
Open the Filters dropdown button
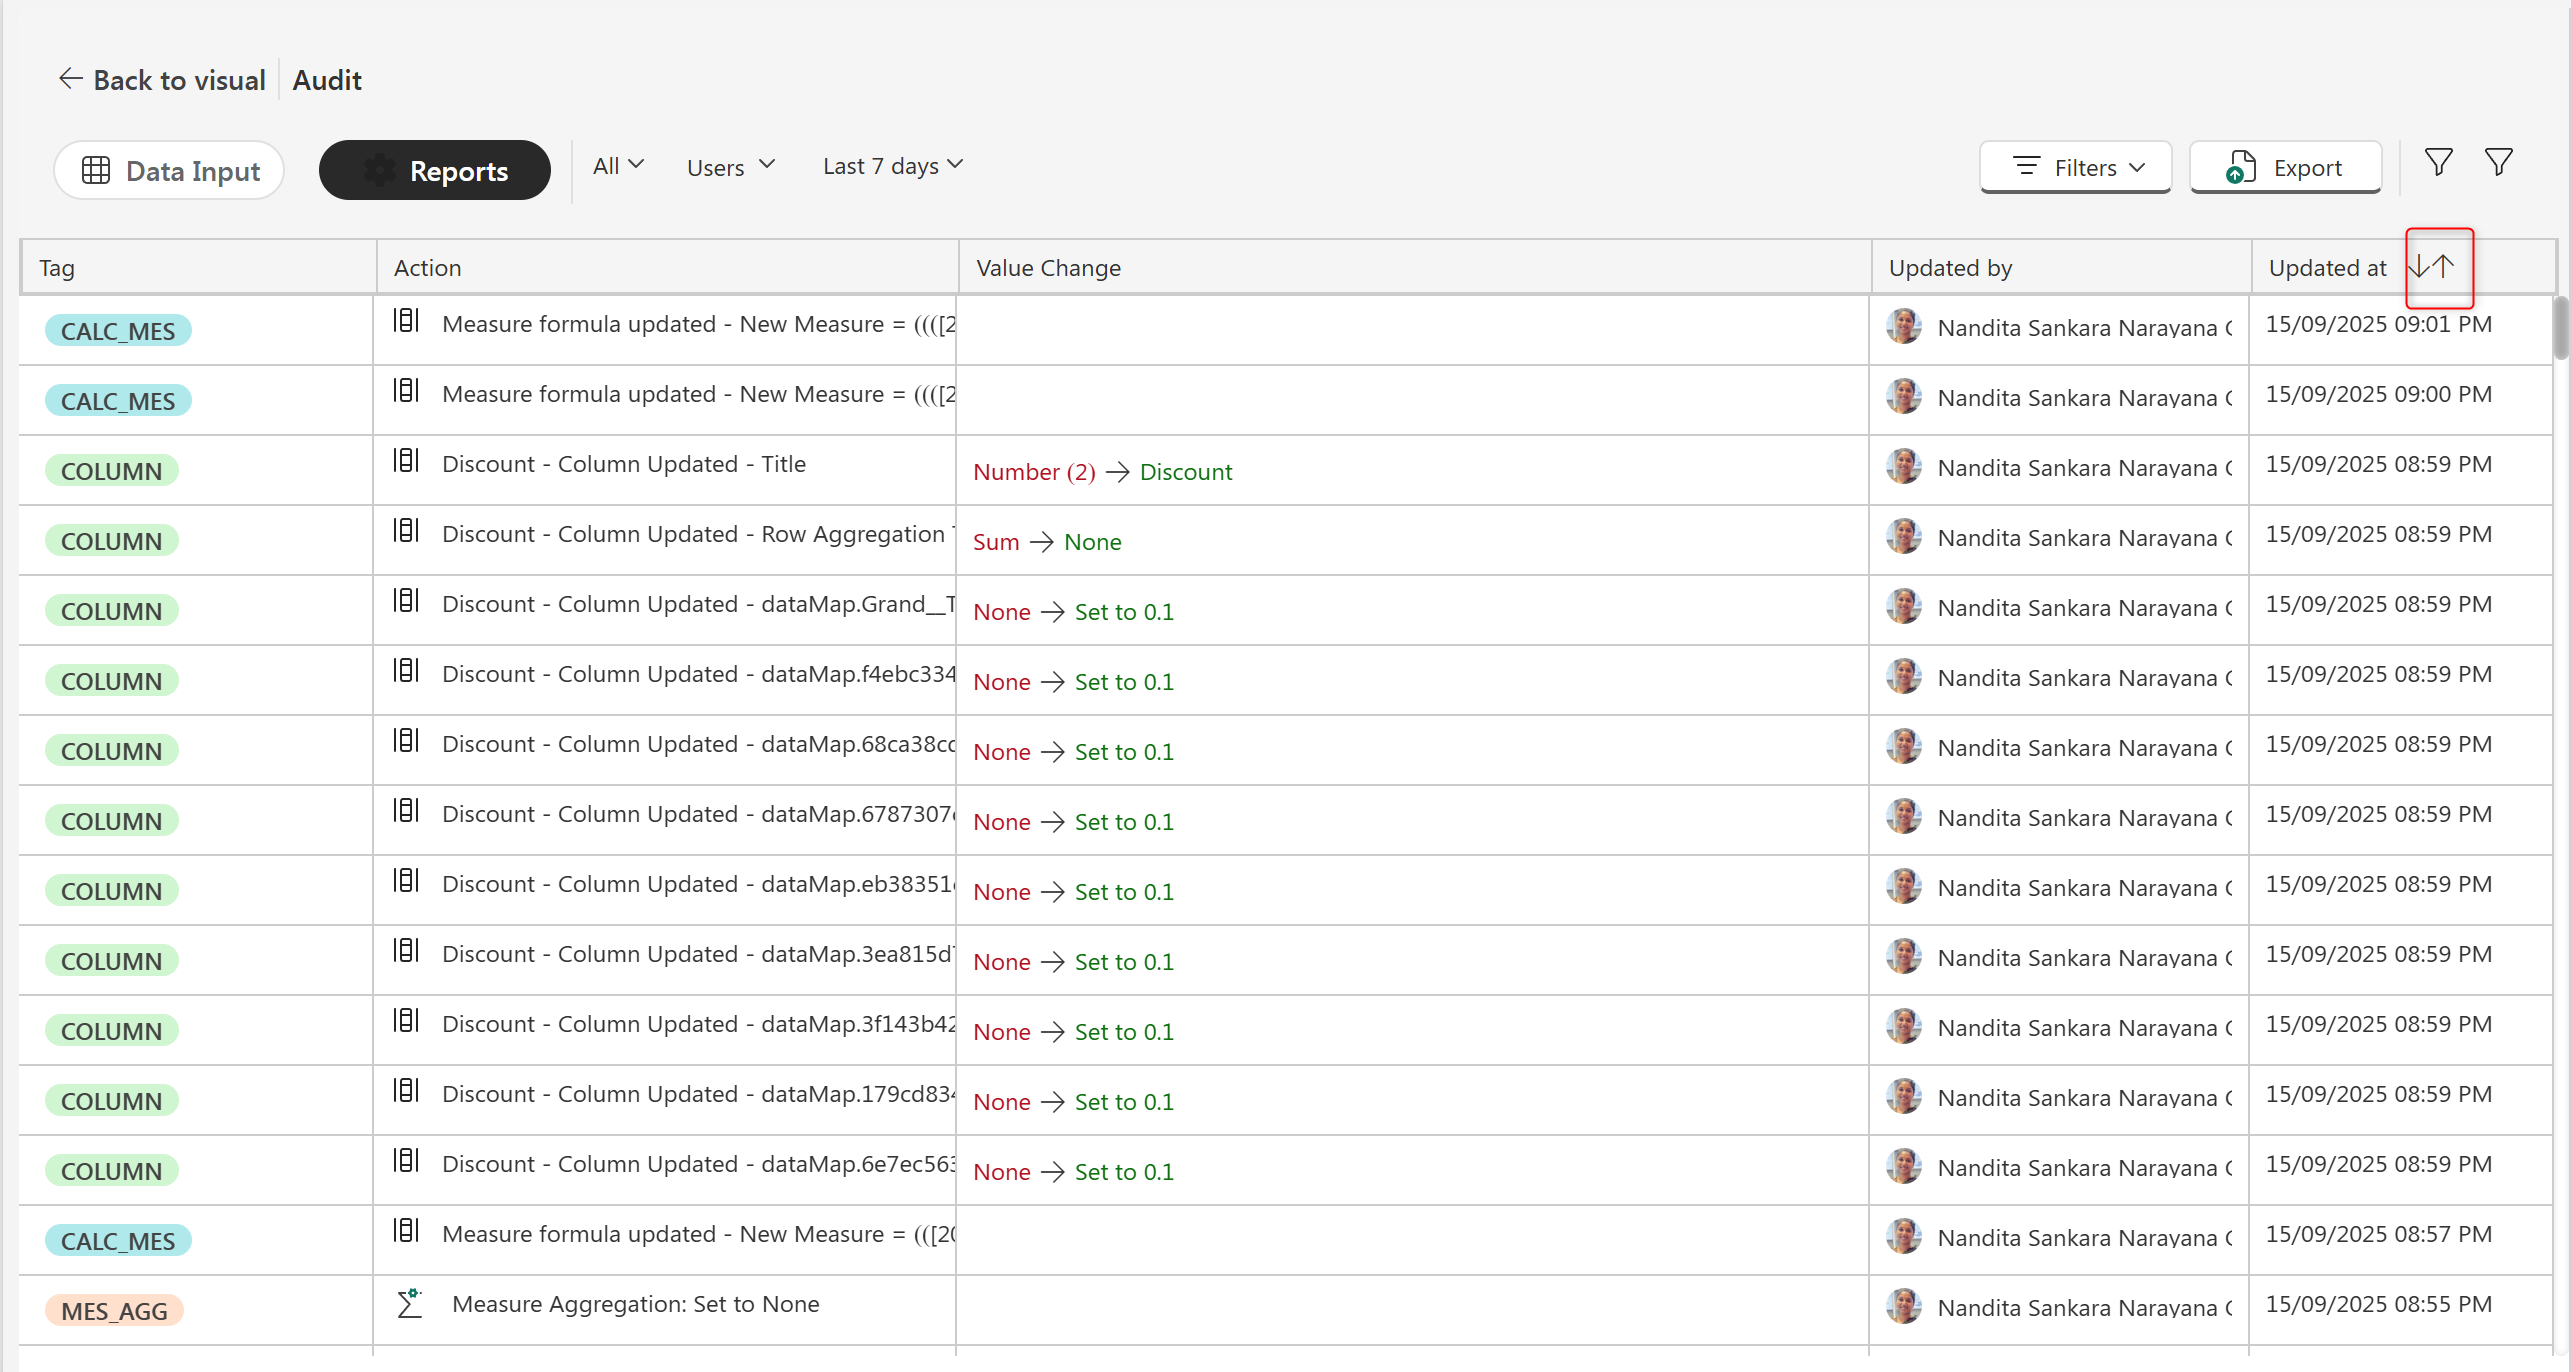click(2075, 167)
